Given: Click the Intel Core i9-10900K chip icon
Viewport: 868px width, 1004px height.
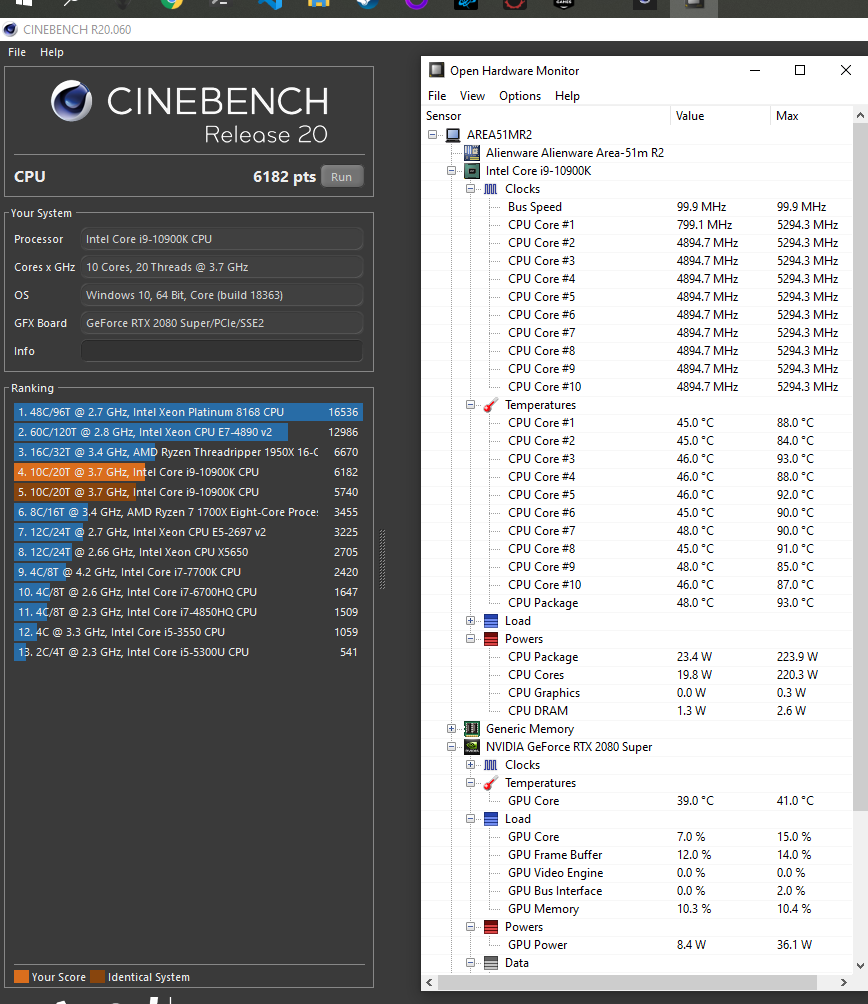Looking at the screenshot, I should 472,170.
